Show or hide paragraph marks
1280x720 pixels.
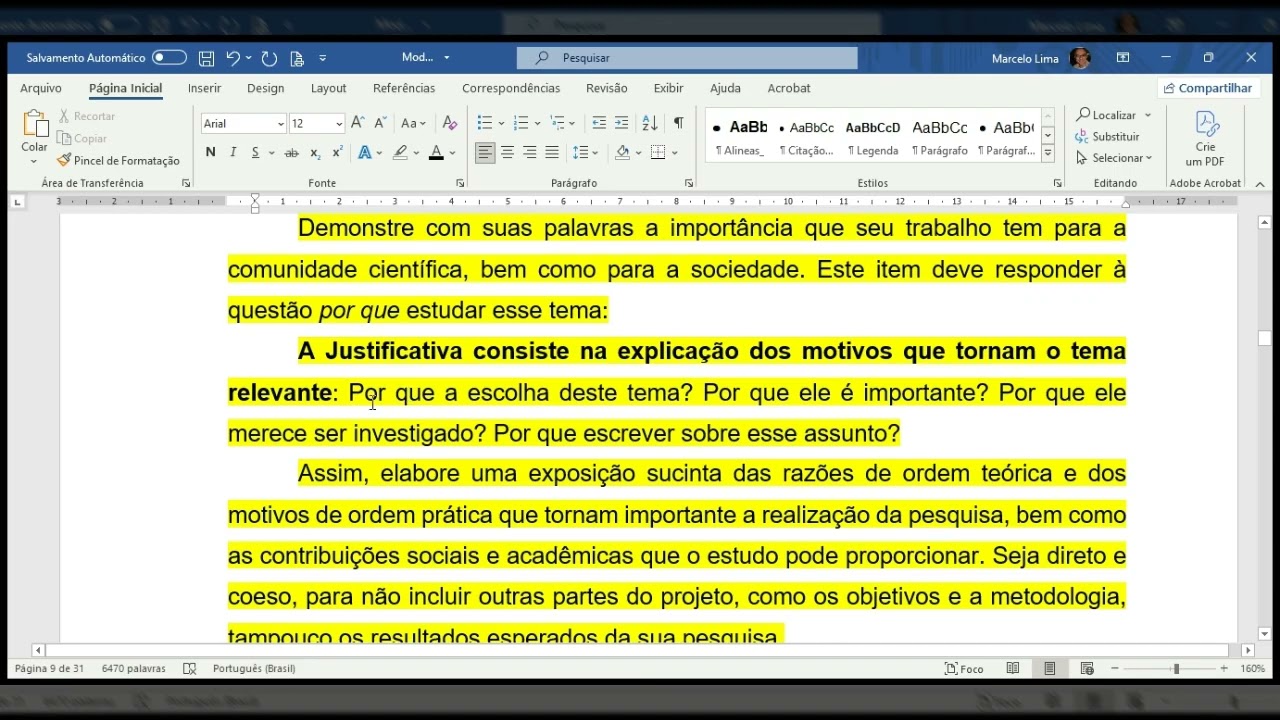click(x=678, y=123)
